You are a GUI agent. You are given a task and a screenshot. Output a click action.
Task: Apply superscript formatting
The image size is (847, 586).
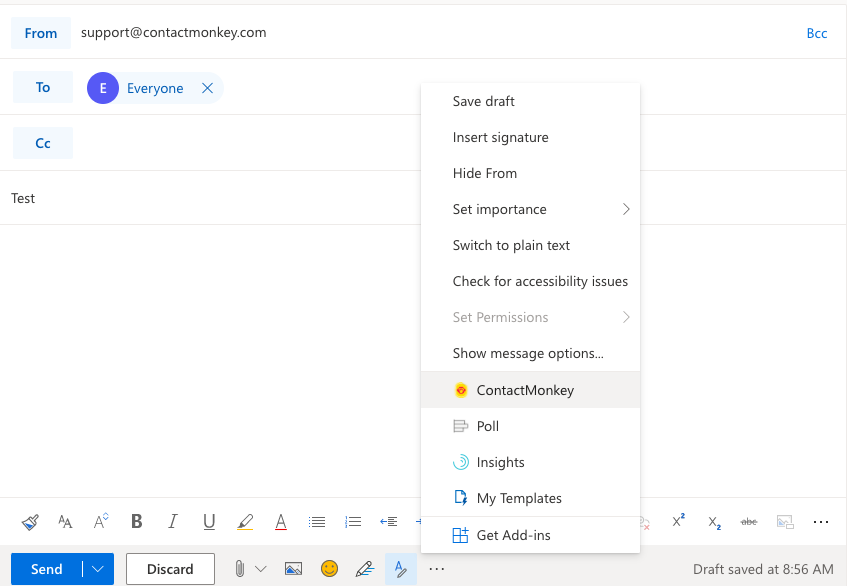(x=678, y=521)
